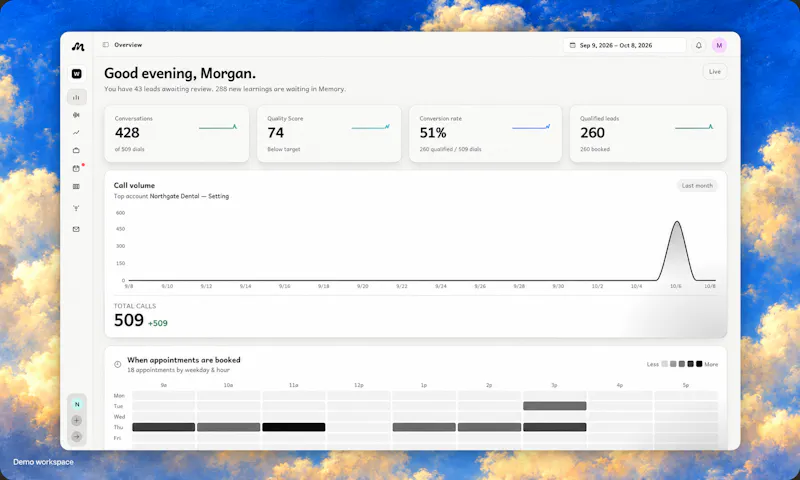Click the Thursday 9a heatmap cell

pos(163,427)
